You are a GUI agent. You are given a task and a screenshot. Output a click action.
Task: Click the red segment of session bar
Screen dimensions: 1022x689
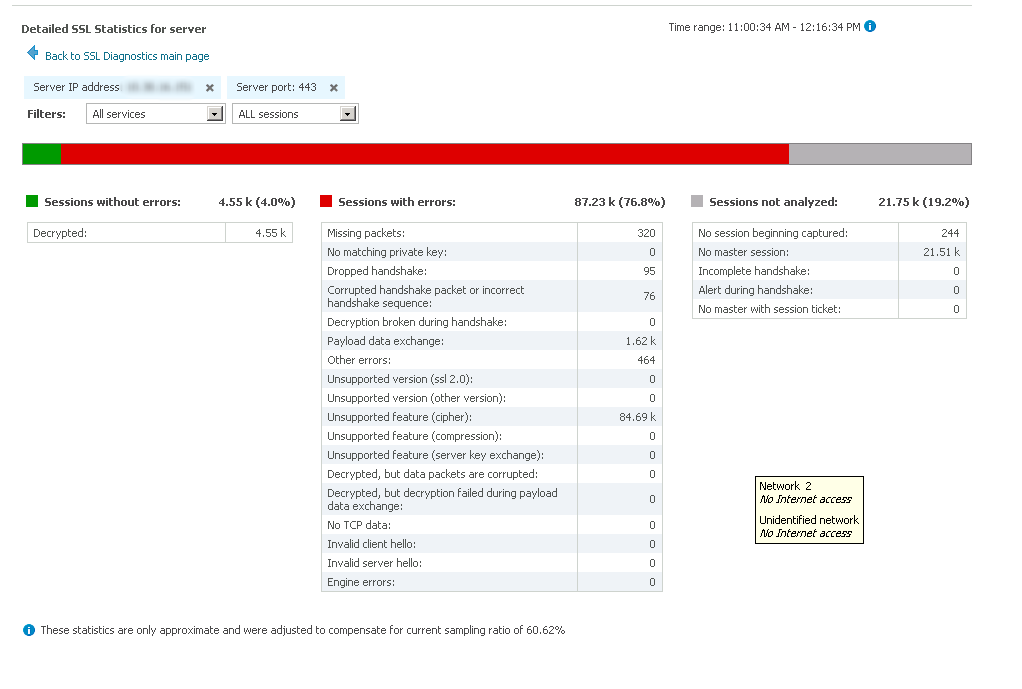point(425,154)
